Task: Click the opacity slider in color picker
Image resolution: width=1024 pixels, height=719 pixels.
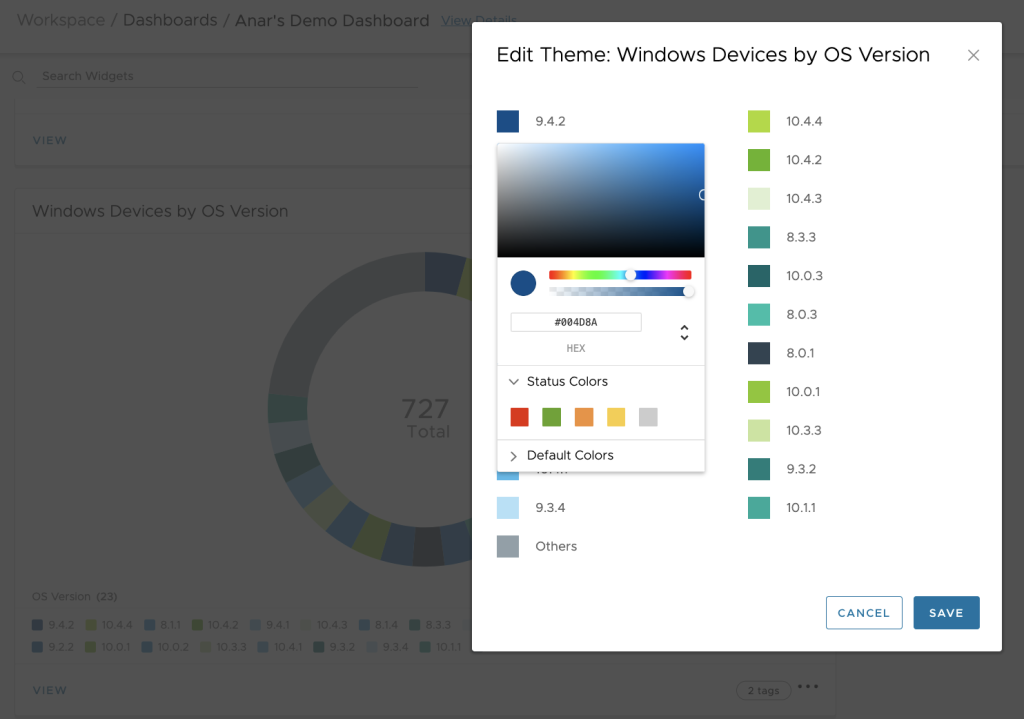Action: (620, 291)
